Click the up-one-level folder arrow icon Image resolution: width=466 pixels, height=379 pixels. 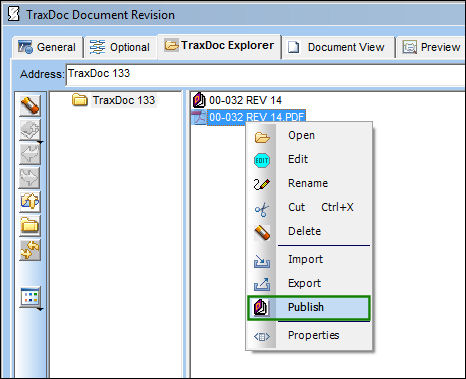(30, 202)
